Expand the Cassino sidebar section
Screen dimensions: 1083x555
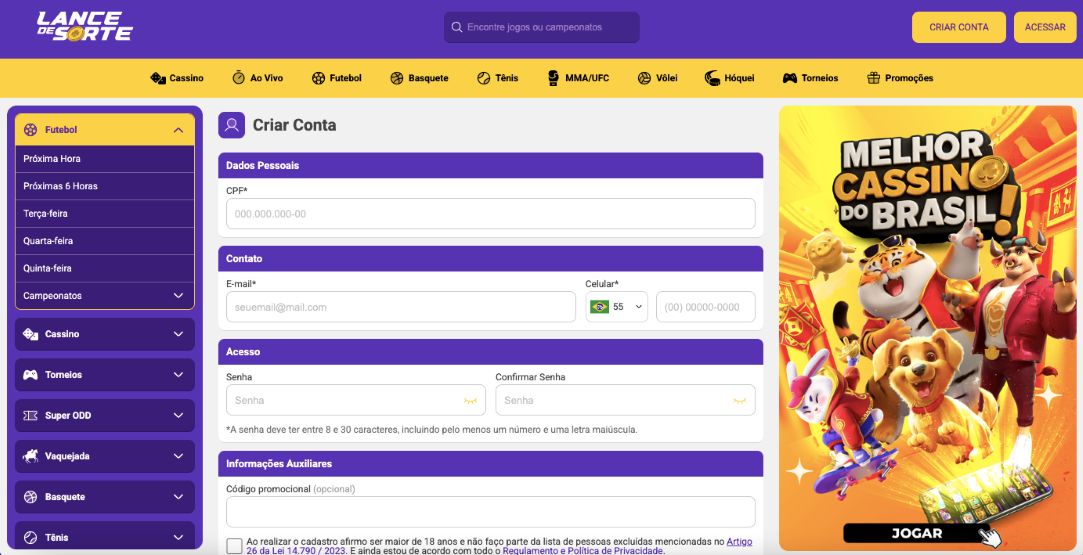point(178,334)
